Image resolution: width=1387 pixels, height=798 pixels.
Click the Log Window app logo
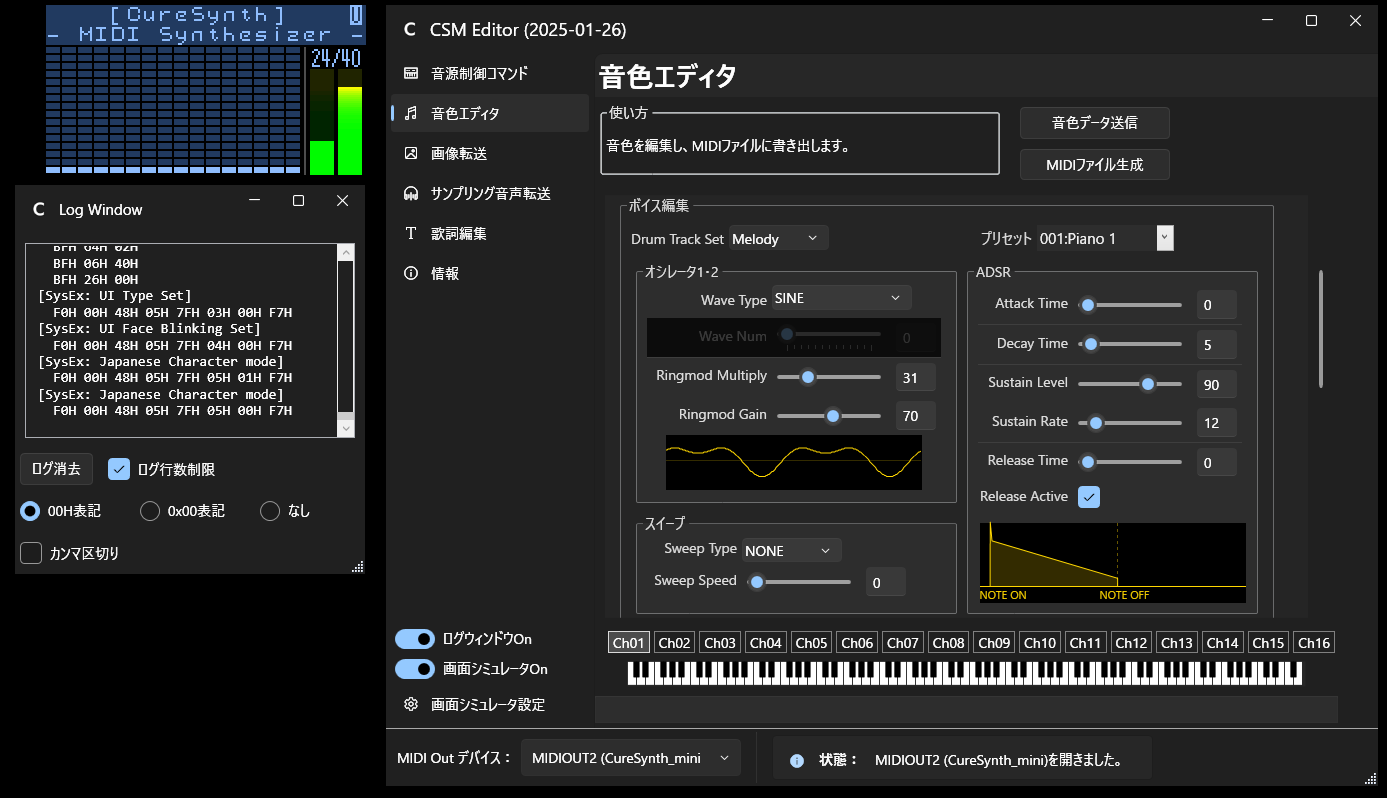point(39,209)
